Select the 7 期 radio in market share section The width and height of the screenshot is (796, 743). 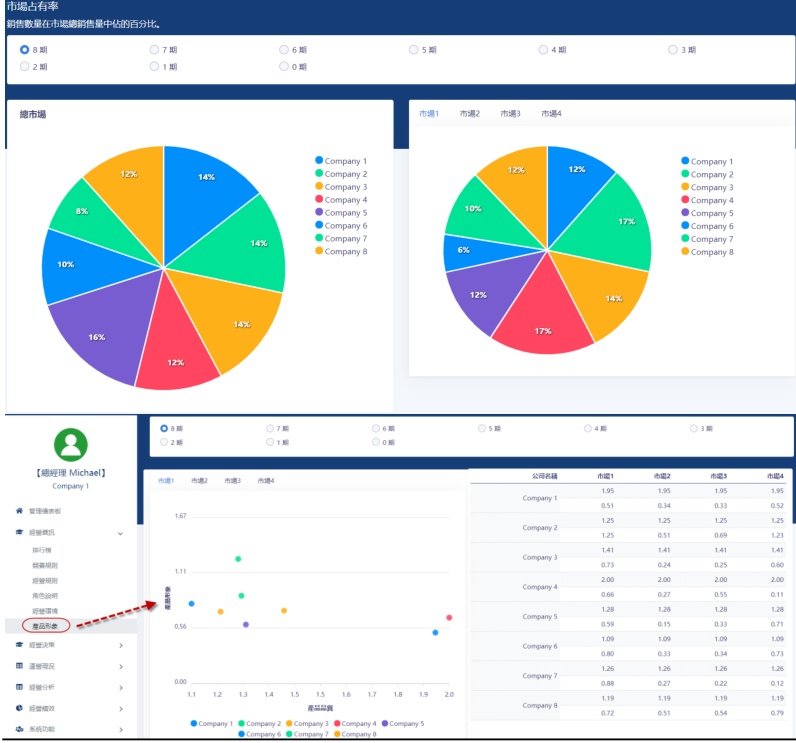154,49
